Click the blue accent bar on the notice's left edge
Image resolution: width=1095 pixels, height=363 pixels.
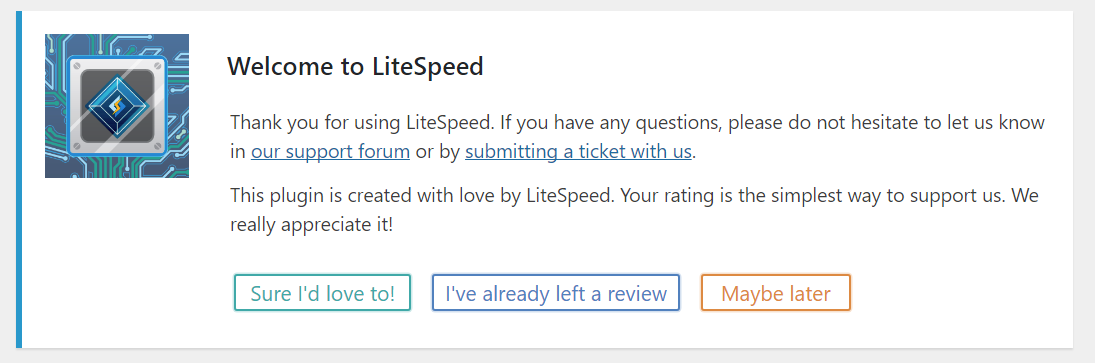tap(19, 179)
